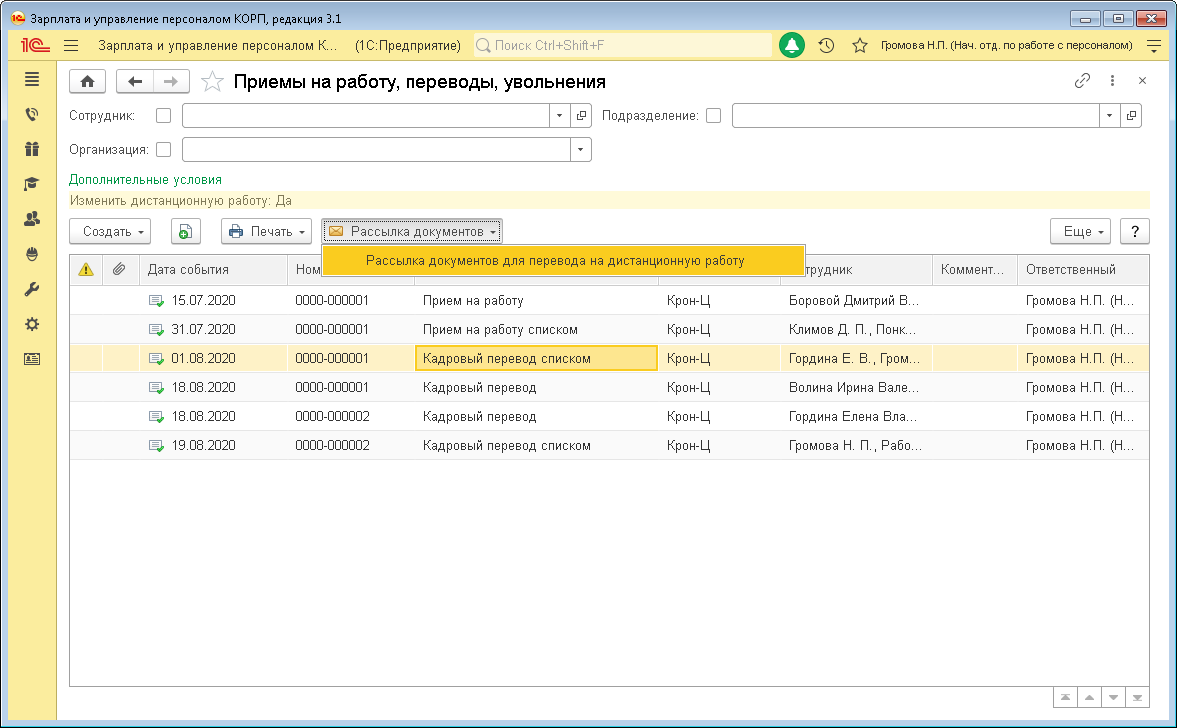The width and height of the screenshot is (1177, 728).
Task: Click the notifications bell icon
Action: [x=792, y=46]
